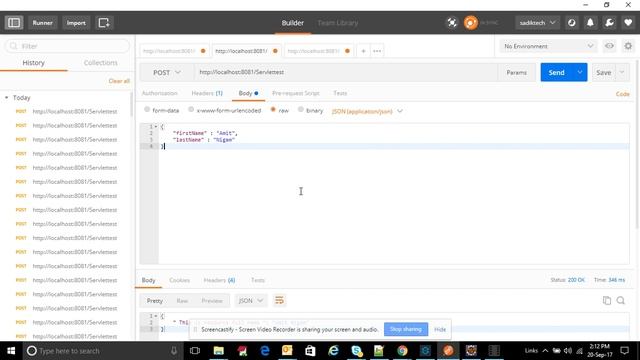Open Google Chrome from the taskbar
Viewport: 640px width, 360px height.
(x=402, y=351)
